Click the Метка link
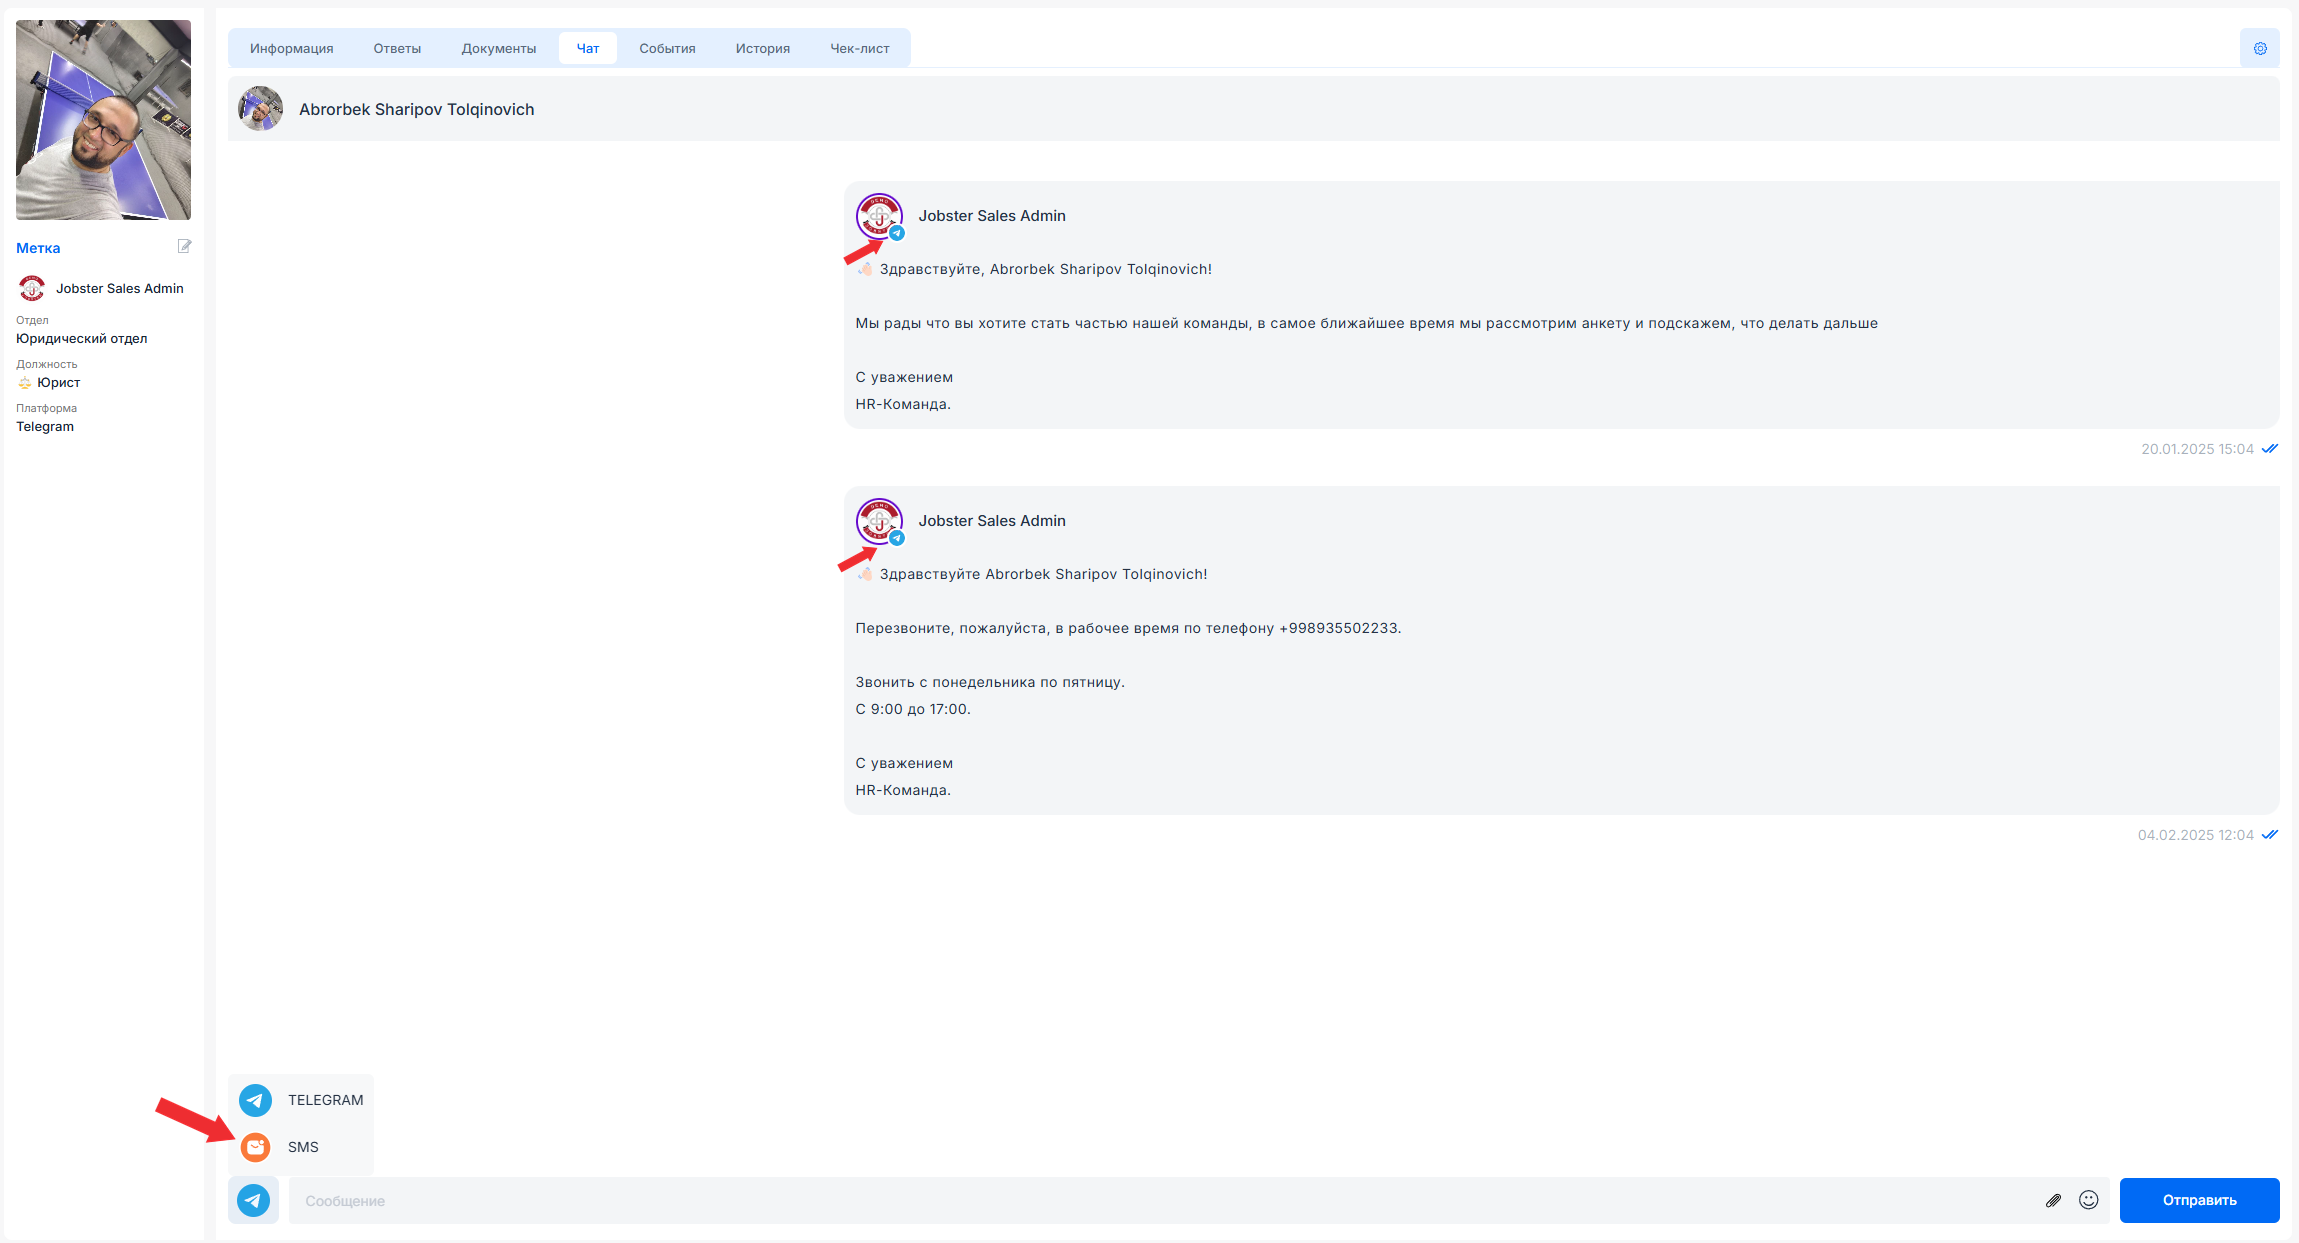Screen dimensions: 2299x1243 tap(37, 247)
